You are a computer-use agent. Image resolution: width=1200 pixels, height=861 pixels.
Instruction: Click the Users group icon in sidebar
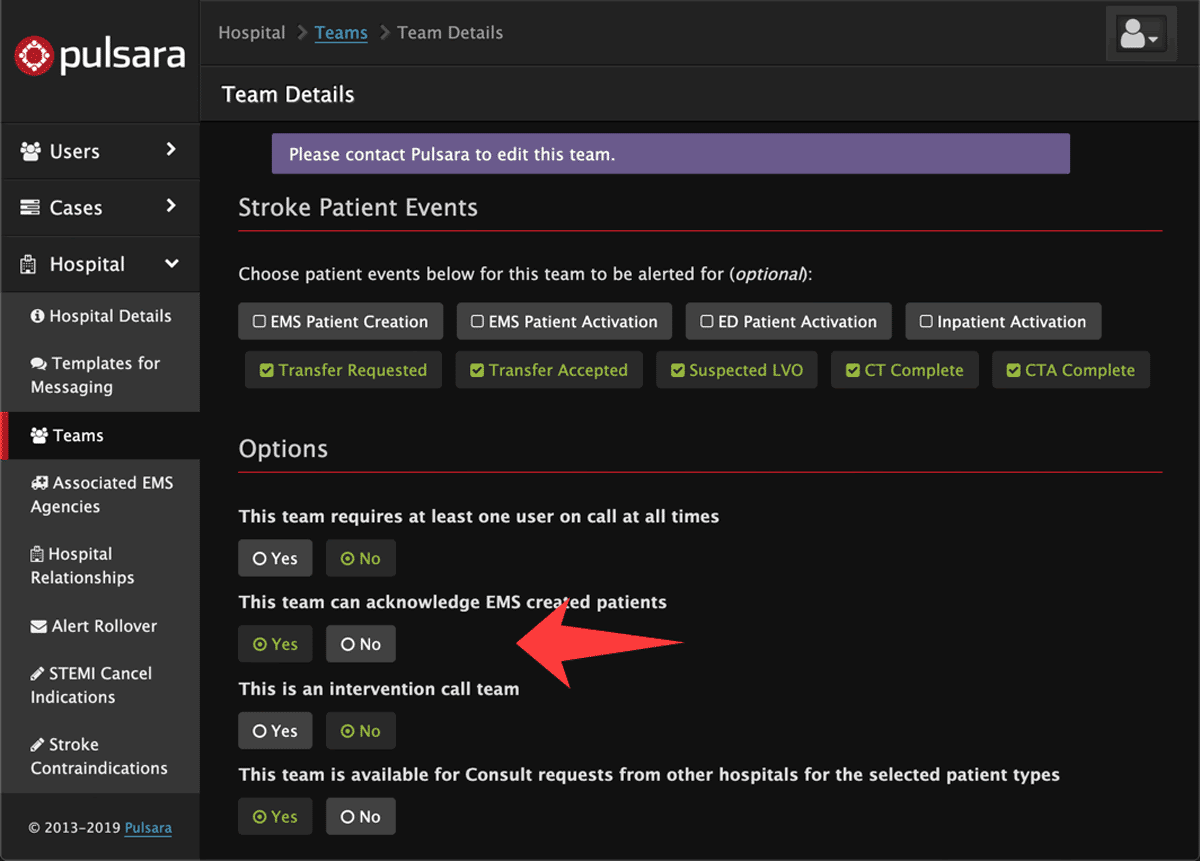tap(30, 152)
